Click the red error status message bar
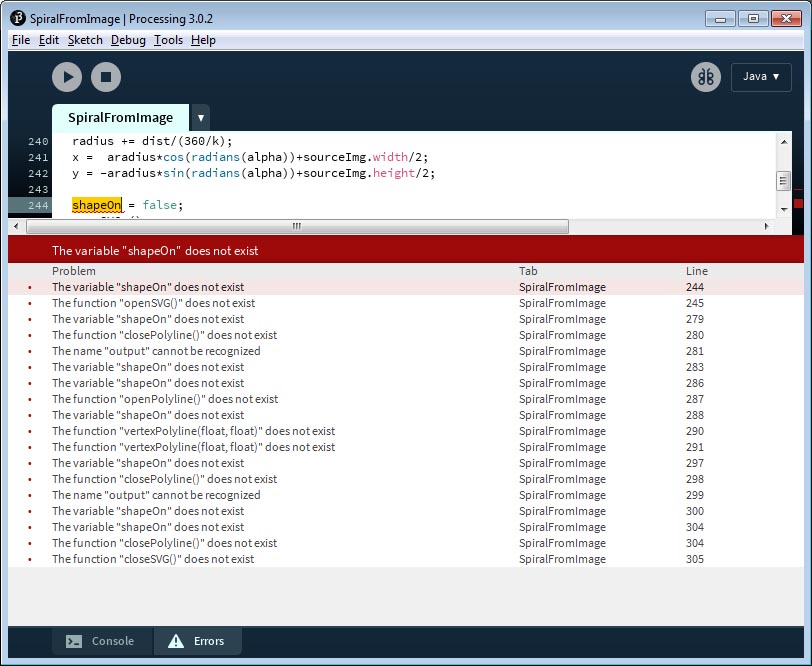The image size is (812, 666). coord(406,251)
